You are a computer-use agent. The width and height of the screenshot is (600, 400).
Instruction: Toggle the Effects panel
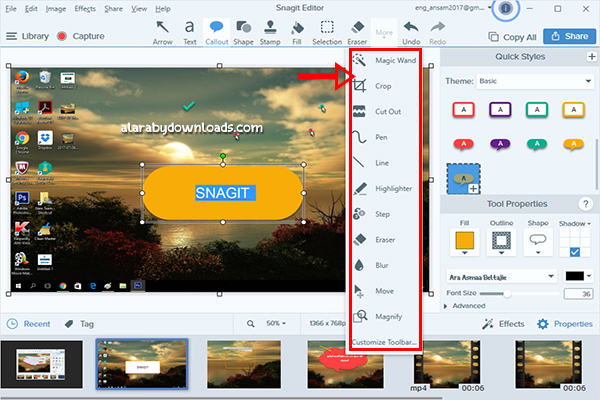[503, 324]
